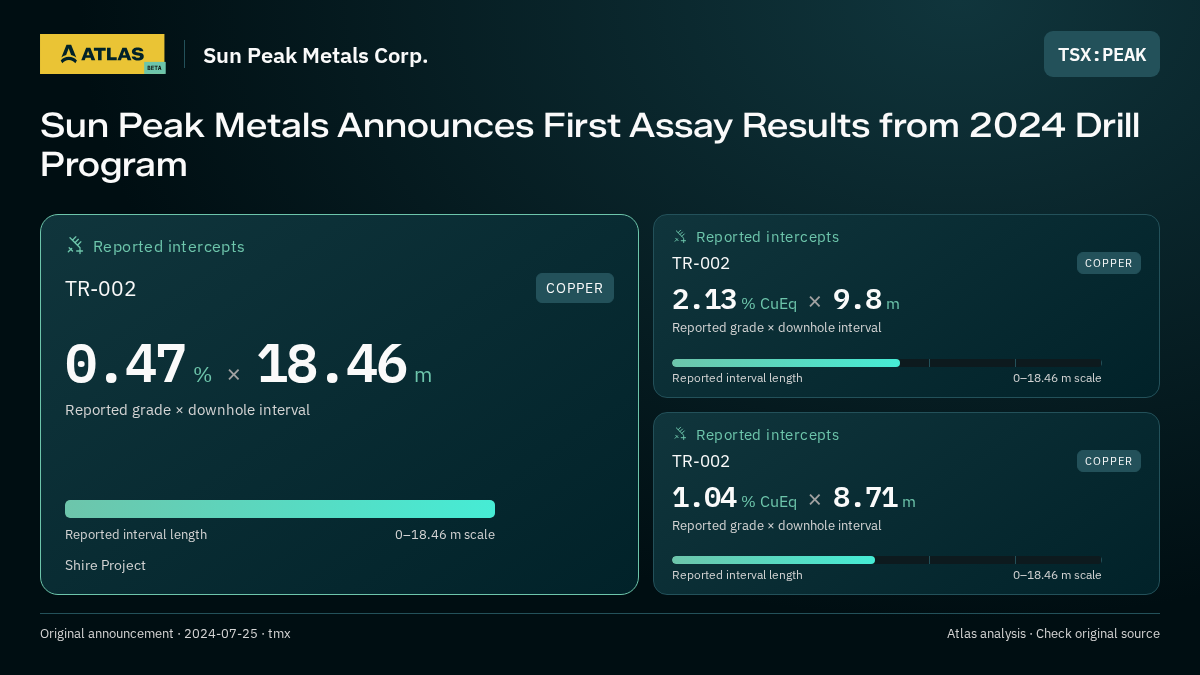Click the 0–18.46 m scale label under the 9.8 m bar

[1057, 378]
